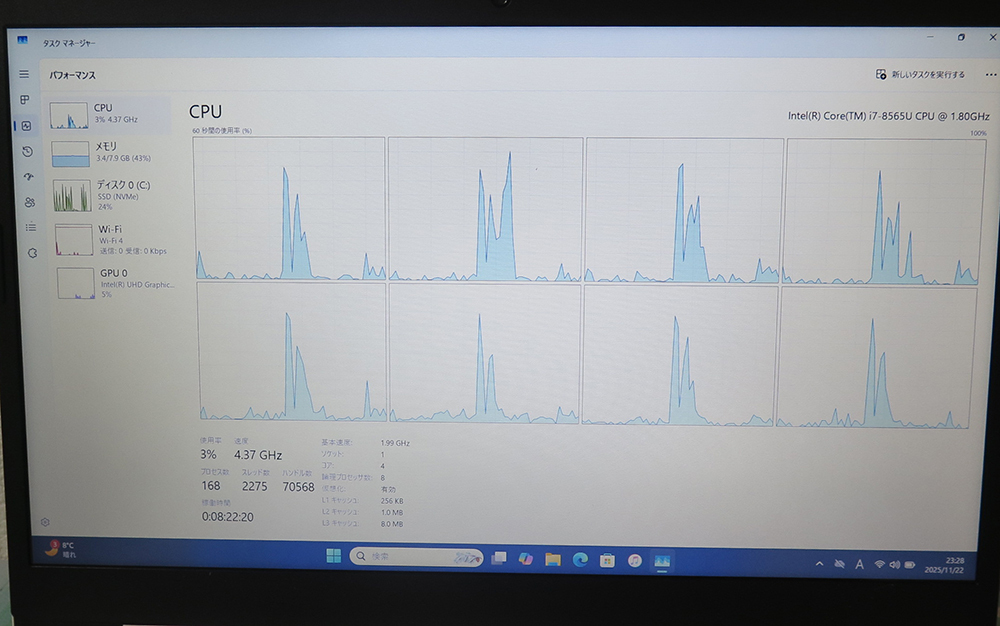
Task: Restore down the Task Manager window
Action: click(x=961, y=38)
